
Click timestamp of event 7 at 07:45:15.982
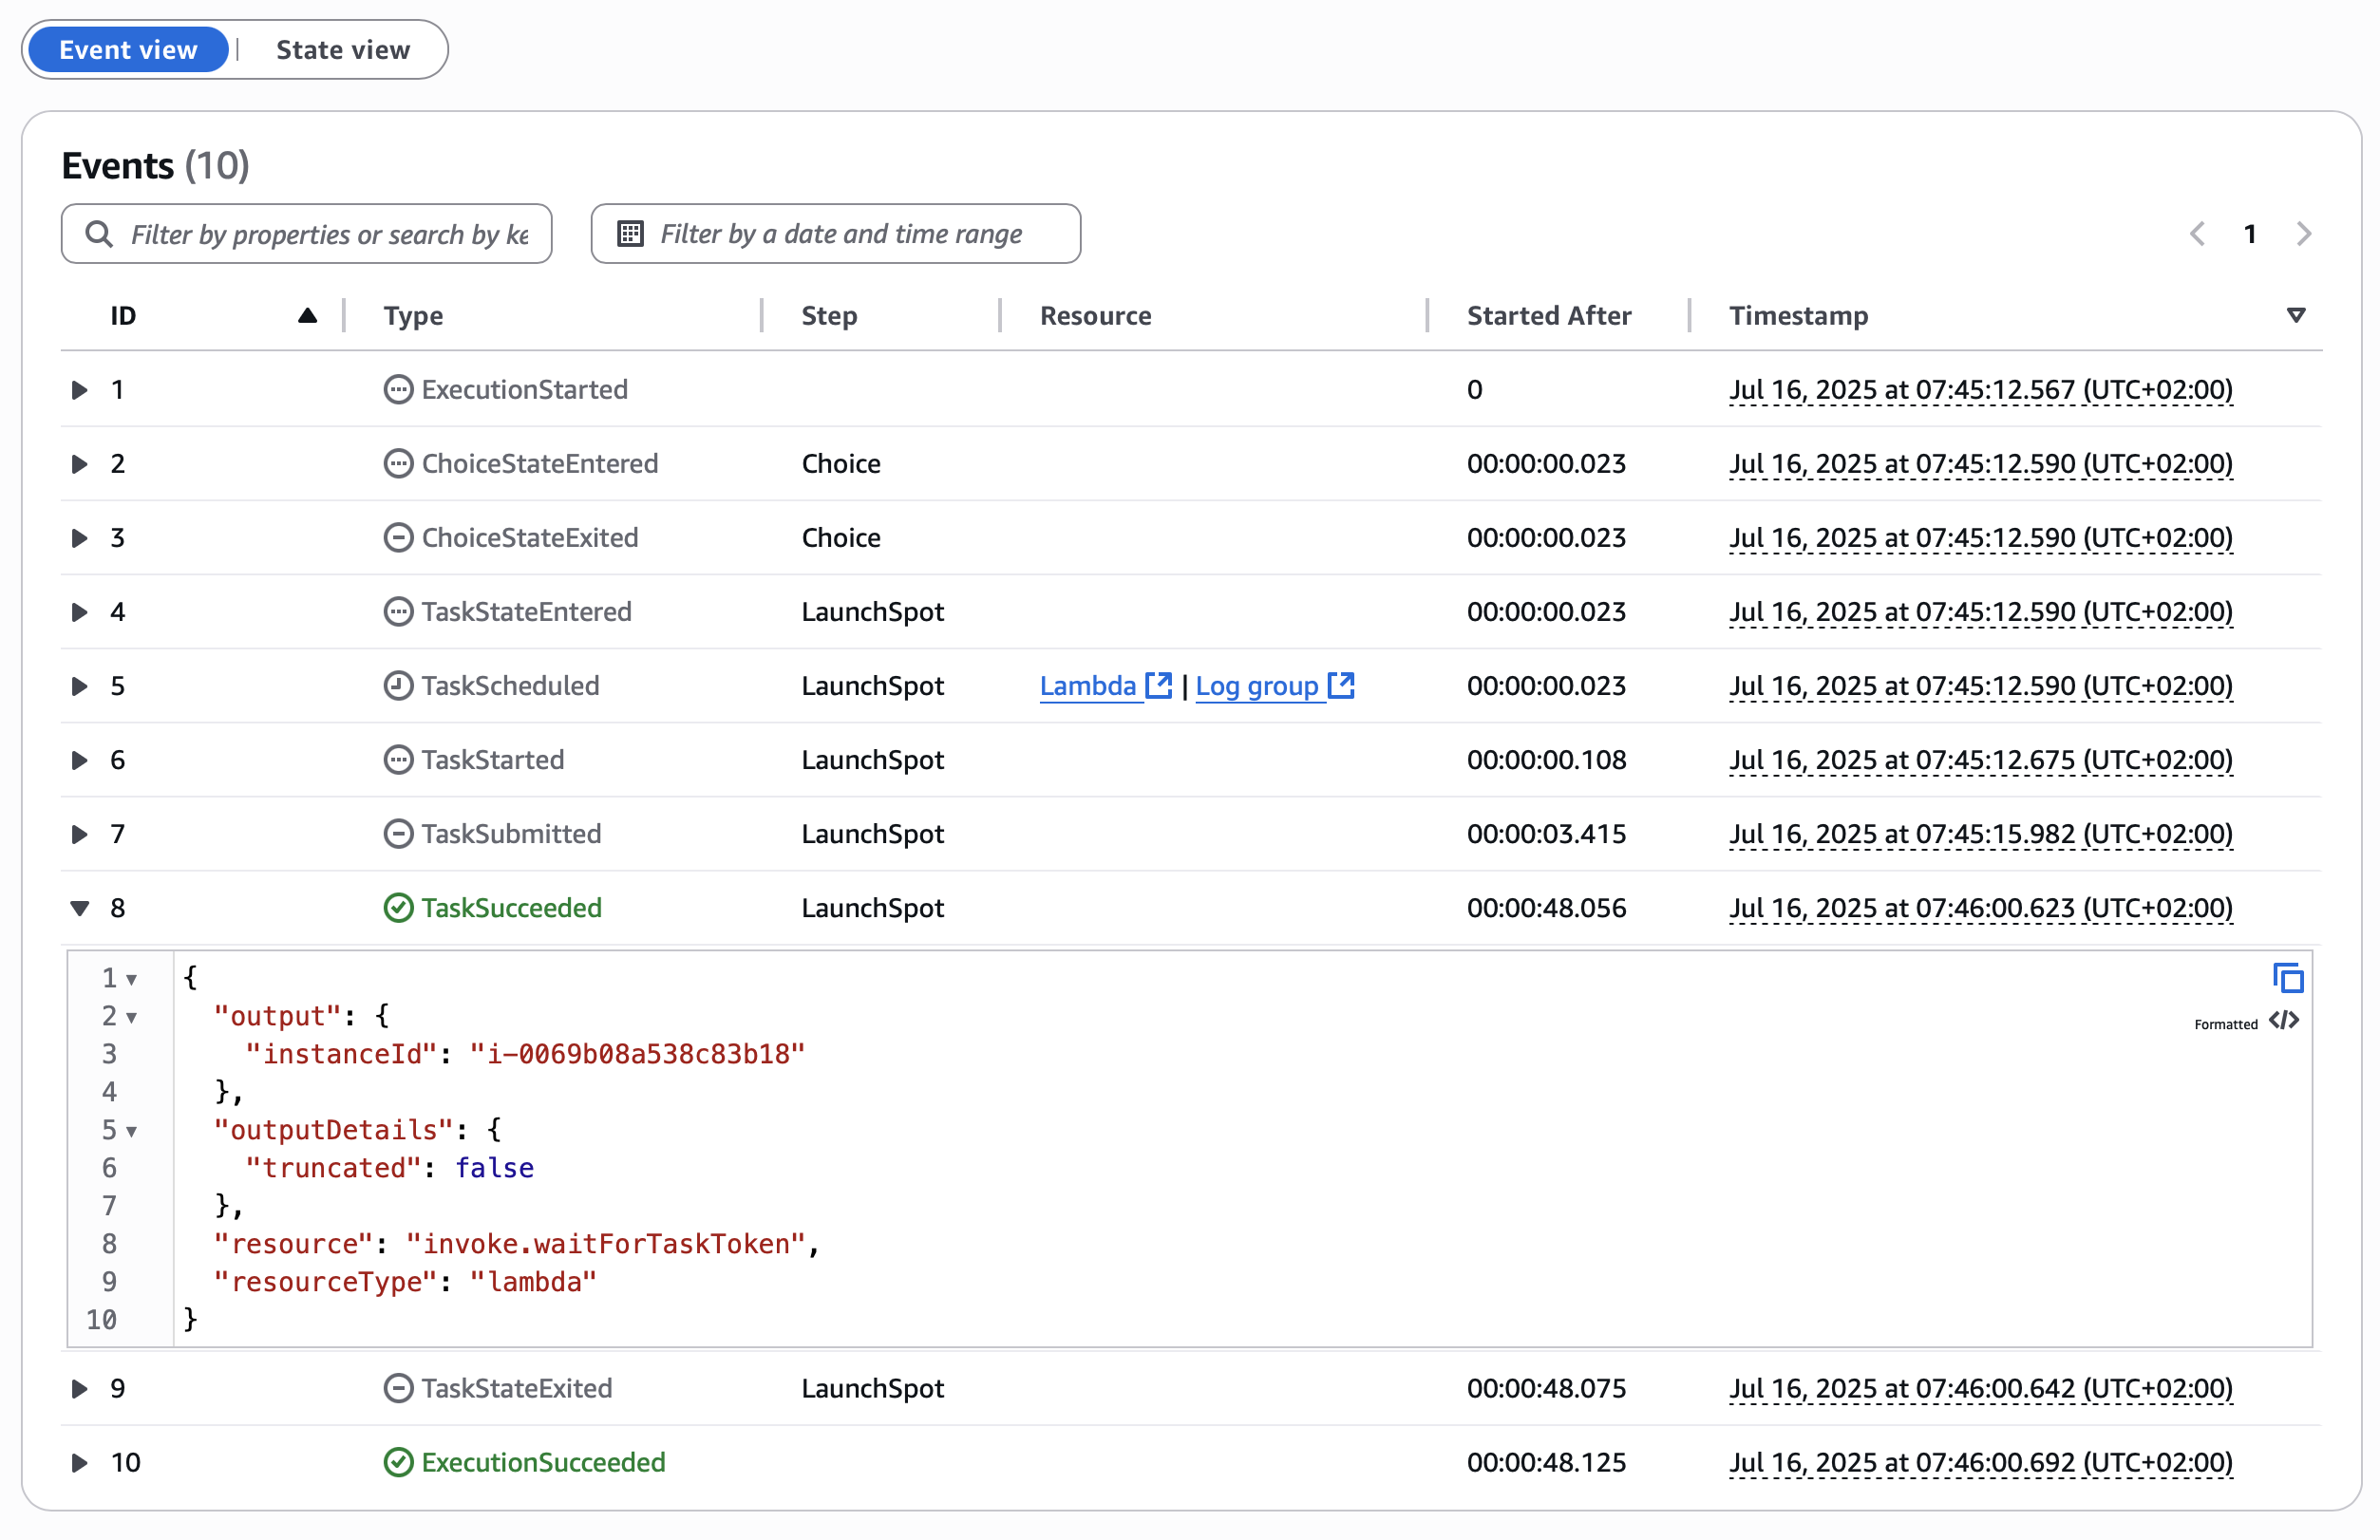1980,834
